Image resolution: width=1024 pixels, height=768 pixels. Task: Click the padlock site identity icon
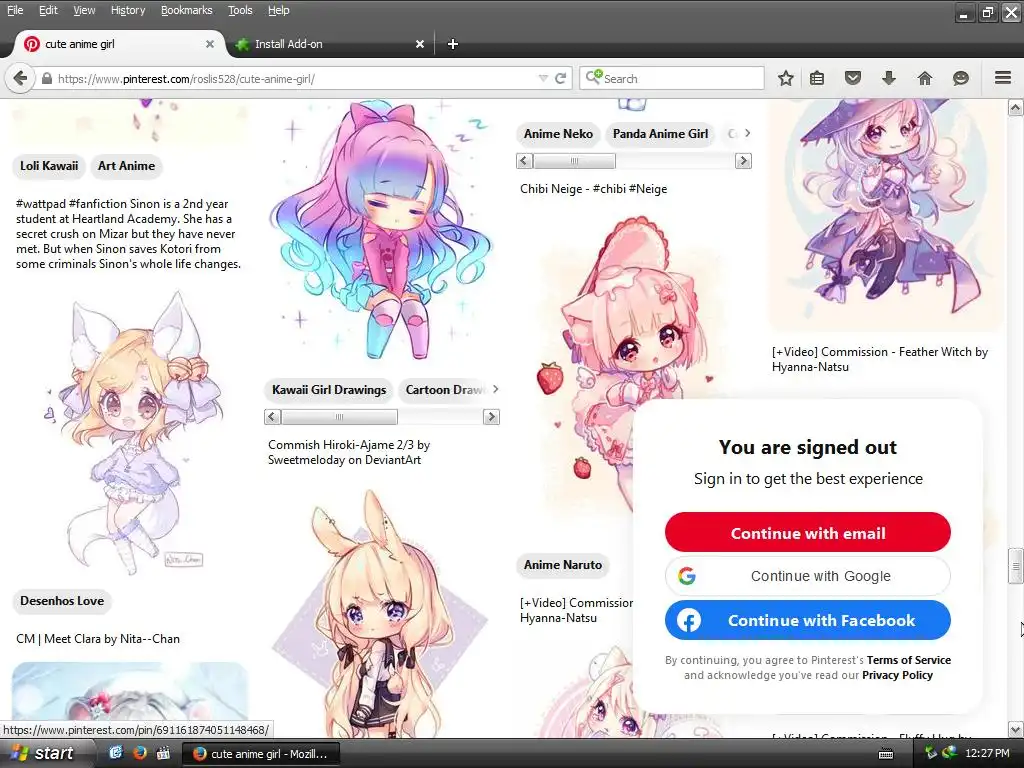click(x=46, y=78)
